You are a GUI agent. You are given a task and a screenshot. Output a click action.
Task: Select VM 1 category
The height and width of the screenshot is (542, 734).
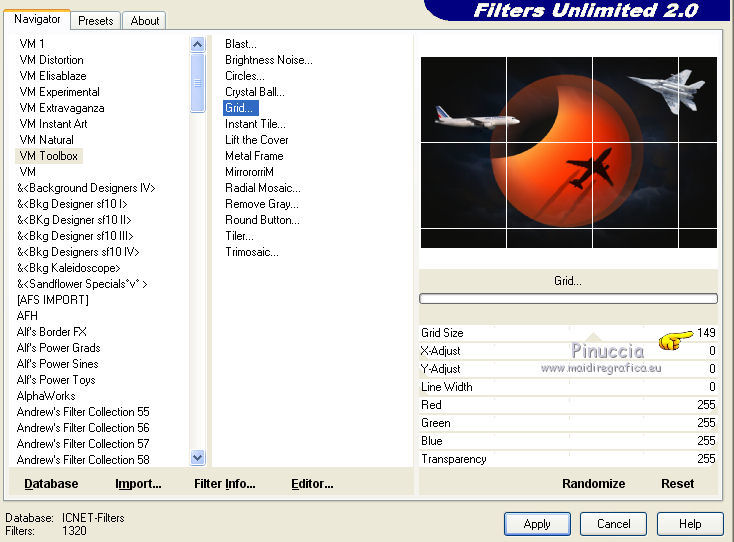click(32, 44)
